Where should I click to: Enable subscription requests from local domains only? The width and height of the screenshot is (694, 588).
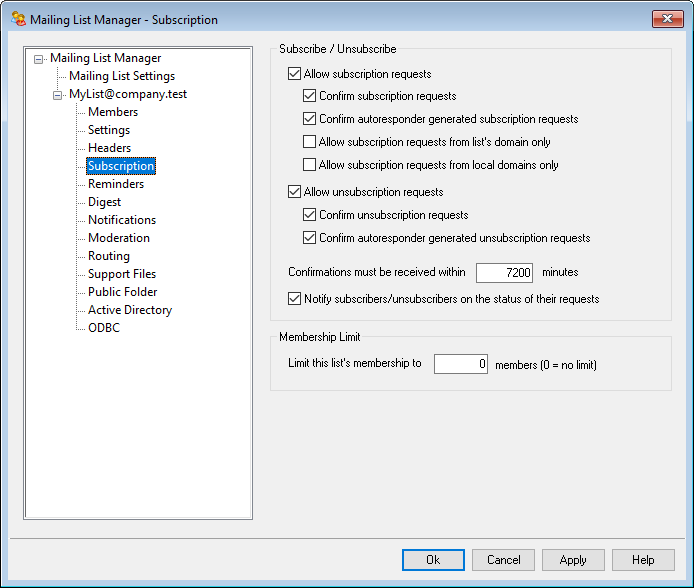(310, 165)
